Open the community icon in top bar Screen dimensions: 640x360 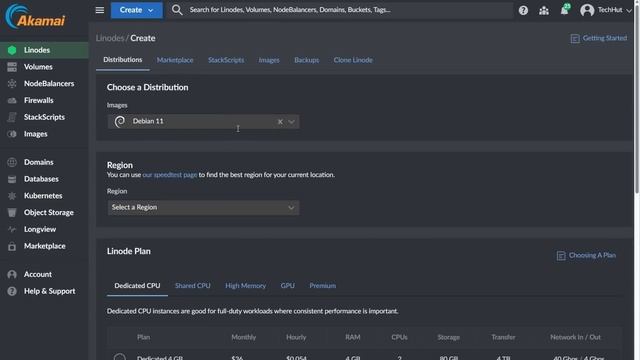(x=544, y=10)
